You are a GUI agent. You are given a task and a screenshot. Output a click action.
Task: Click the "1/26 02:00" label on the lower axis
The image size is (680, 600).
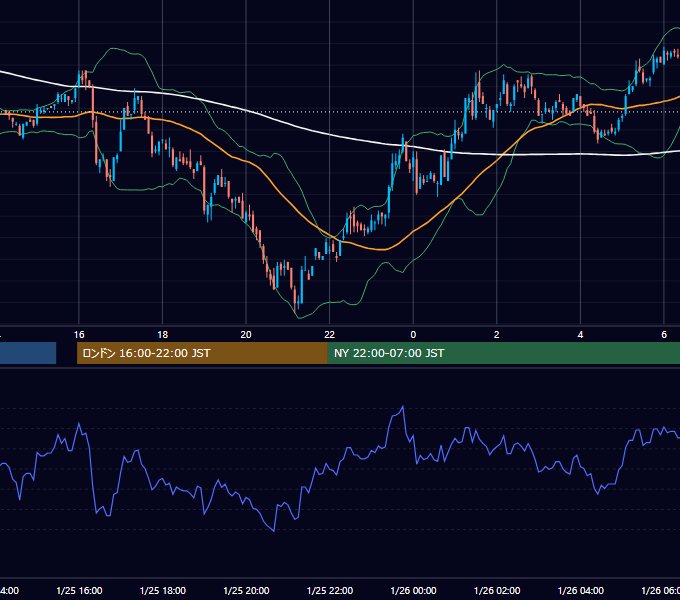pyautogui.click(x=497, y=590)
